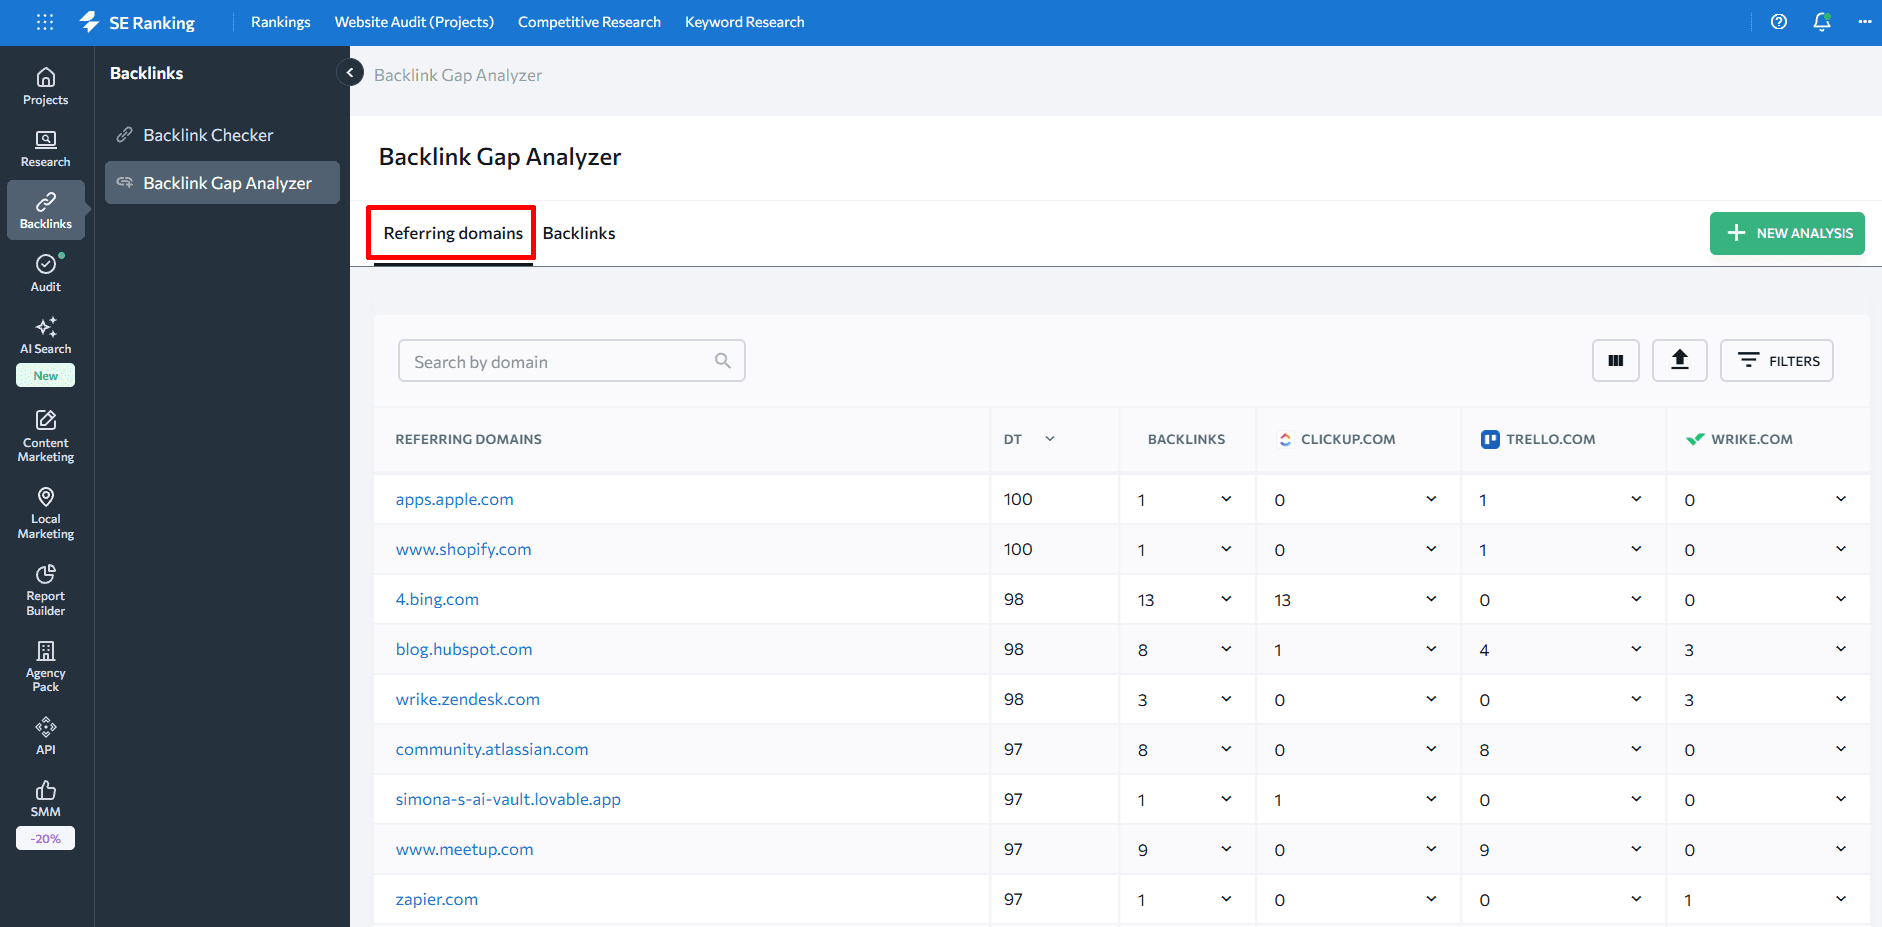
Task: Open the community.atlassian.com domain link
Action: [x=492, y=749]
